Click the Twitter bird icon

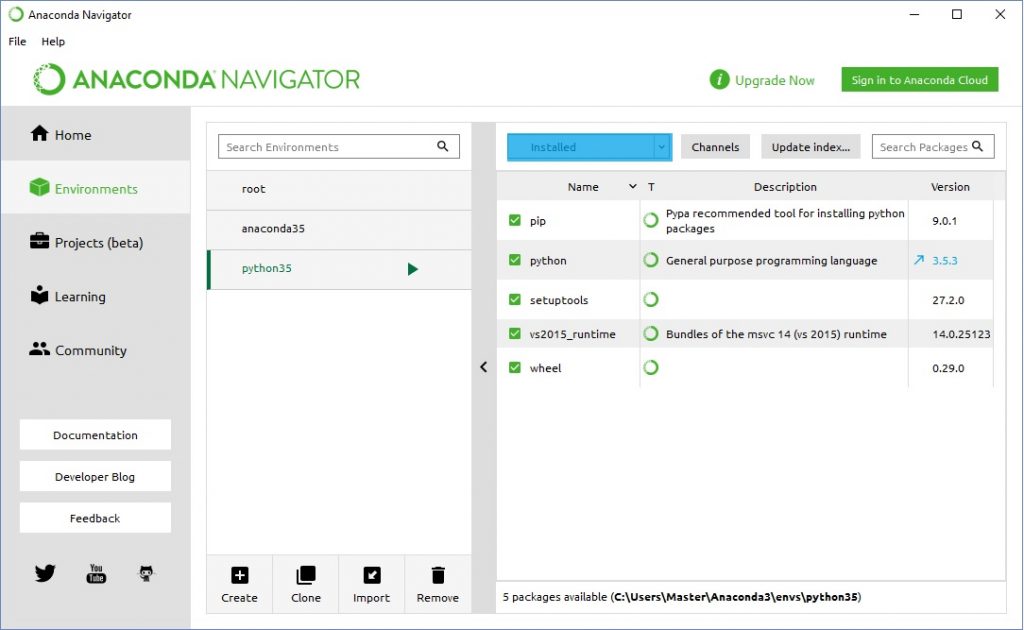(x=45, y=573)
